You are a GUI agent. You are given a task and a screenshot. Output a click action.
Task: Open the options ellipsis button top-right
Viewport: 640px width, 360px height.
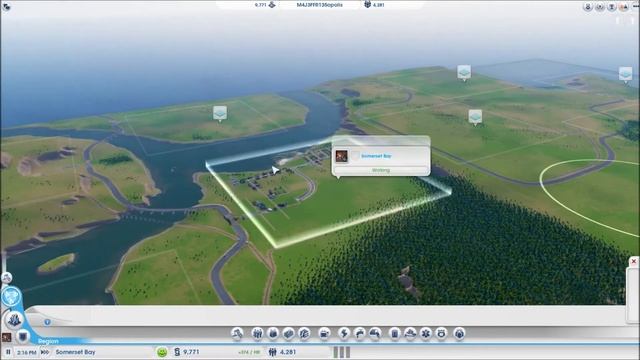tap(636, 7)
